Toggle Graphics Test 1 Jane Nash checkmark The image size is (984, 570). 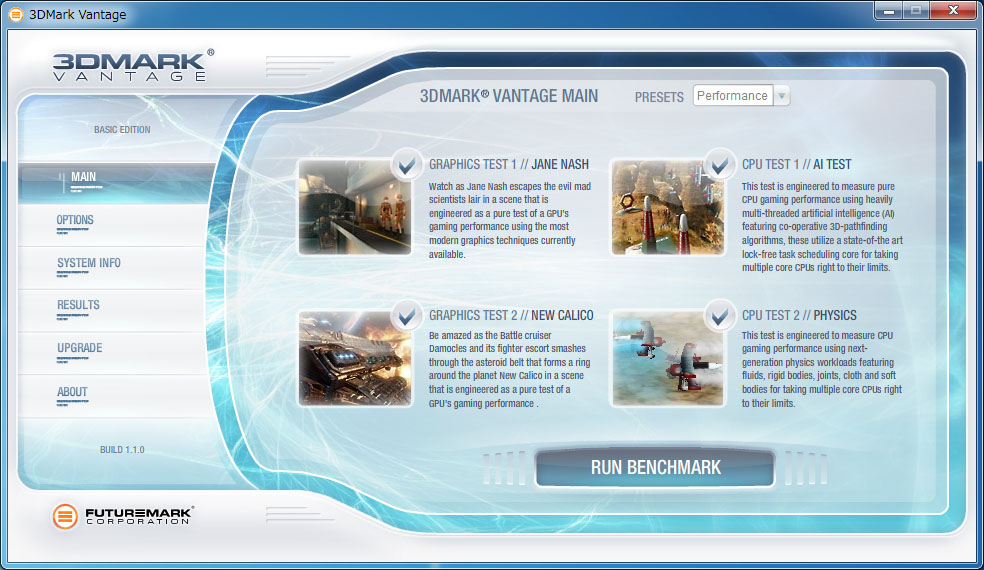click(x=407, y=166)
